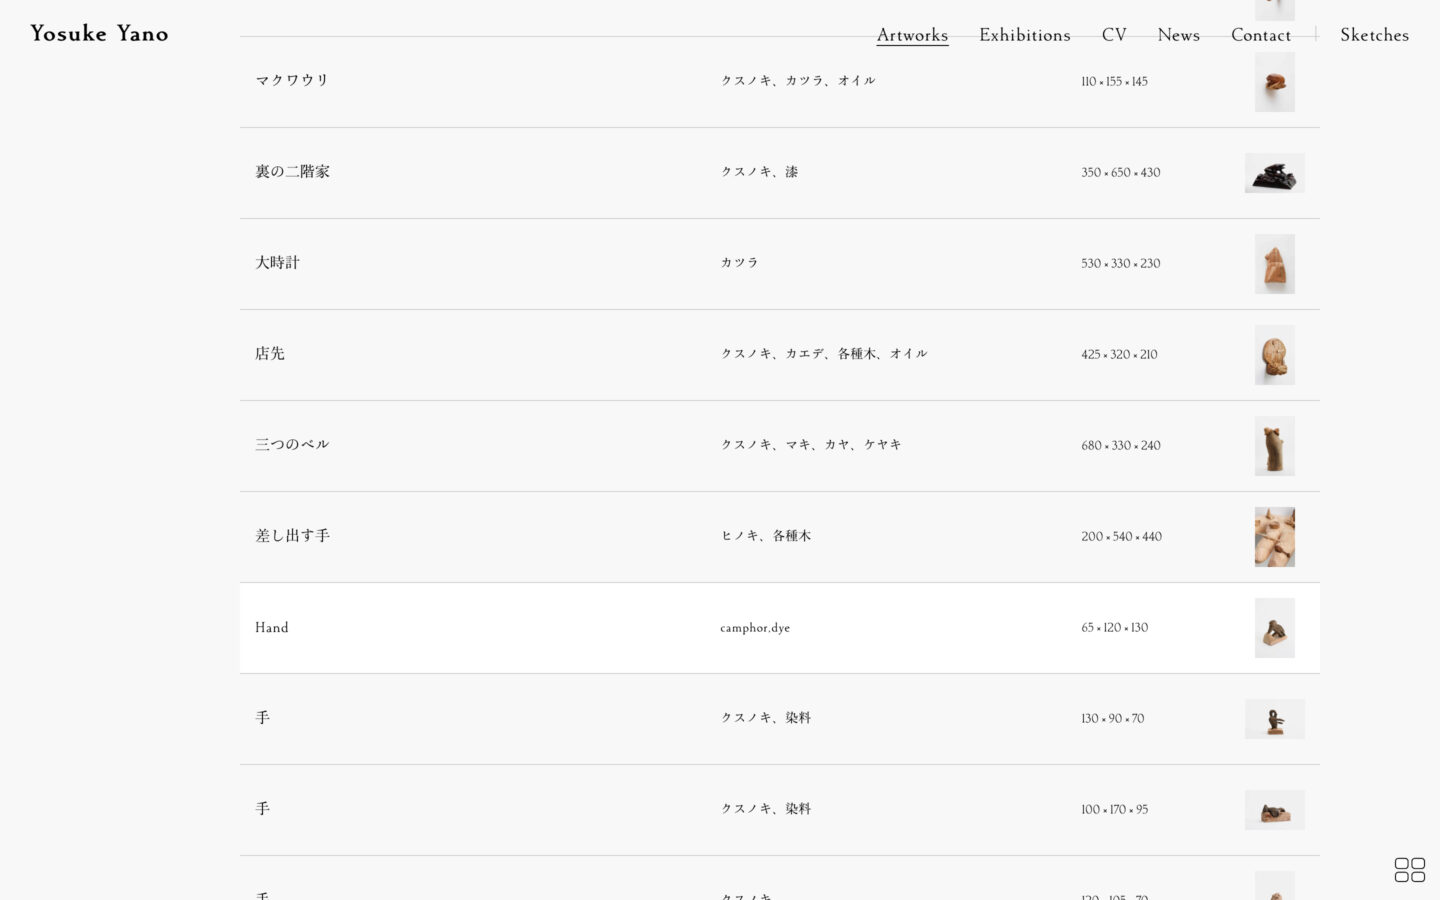Viewport: 1440px width, 900px height.
Task: Open 大時計 artwork thumbnail
Action: tap(1274, 264)
